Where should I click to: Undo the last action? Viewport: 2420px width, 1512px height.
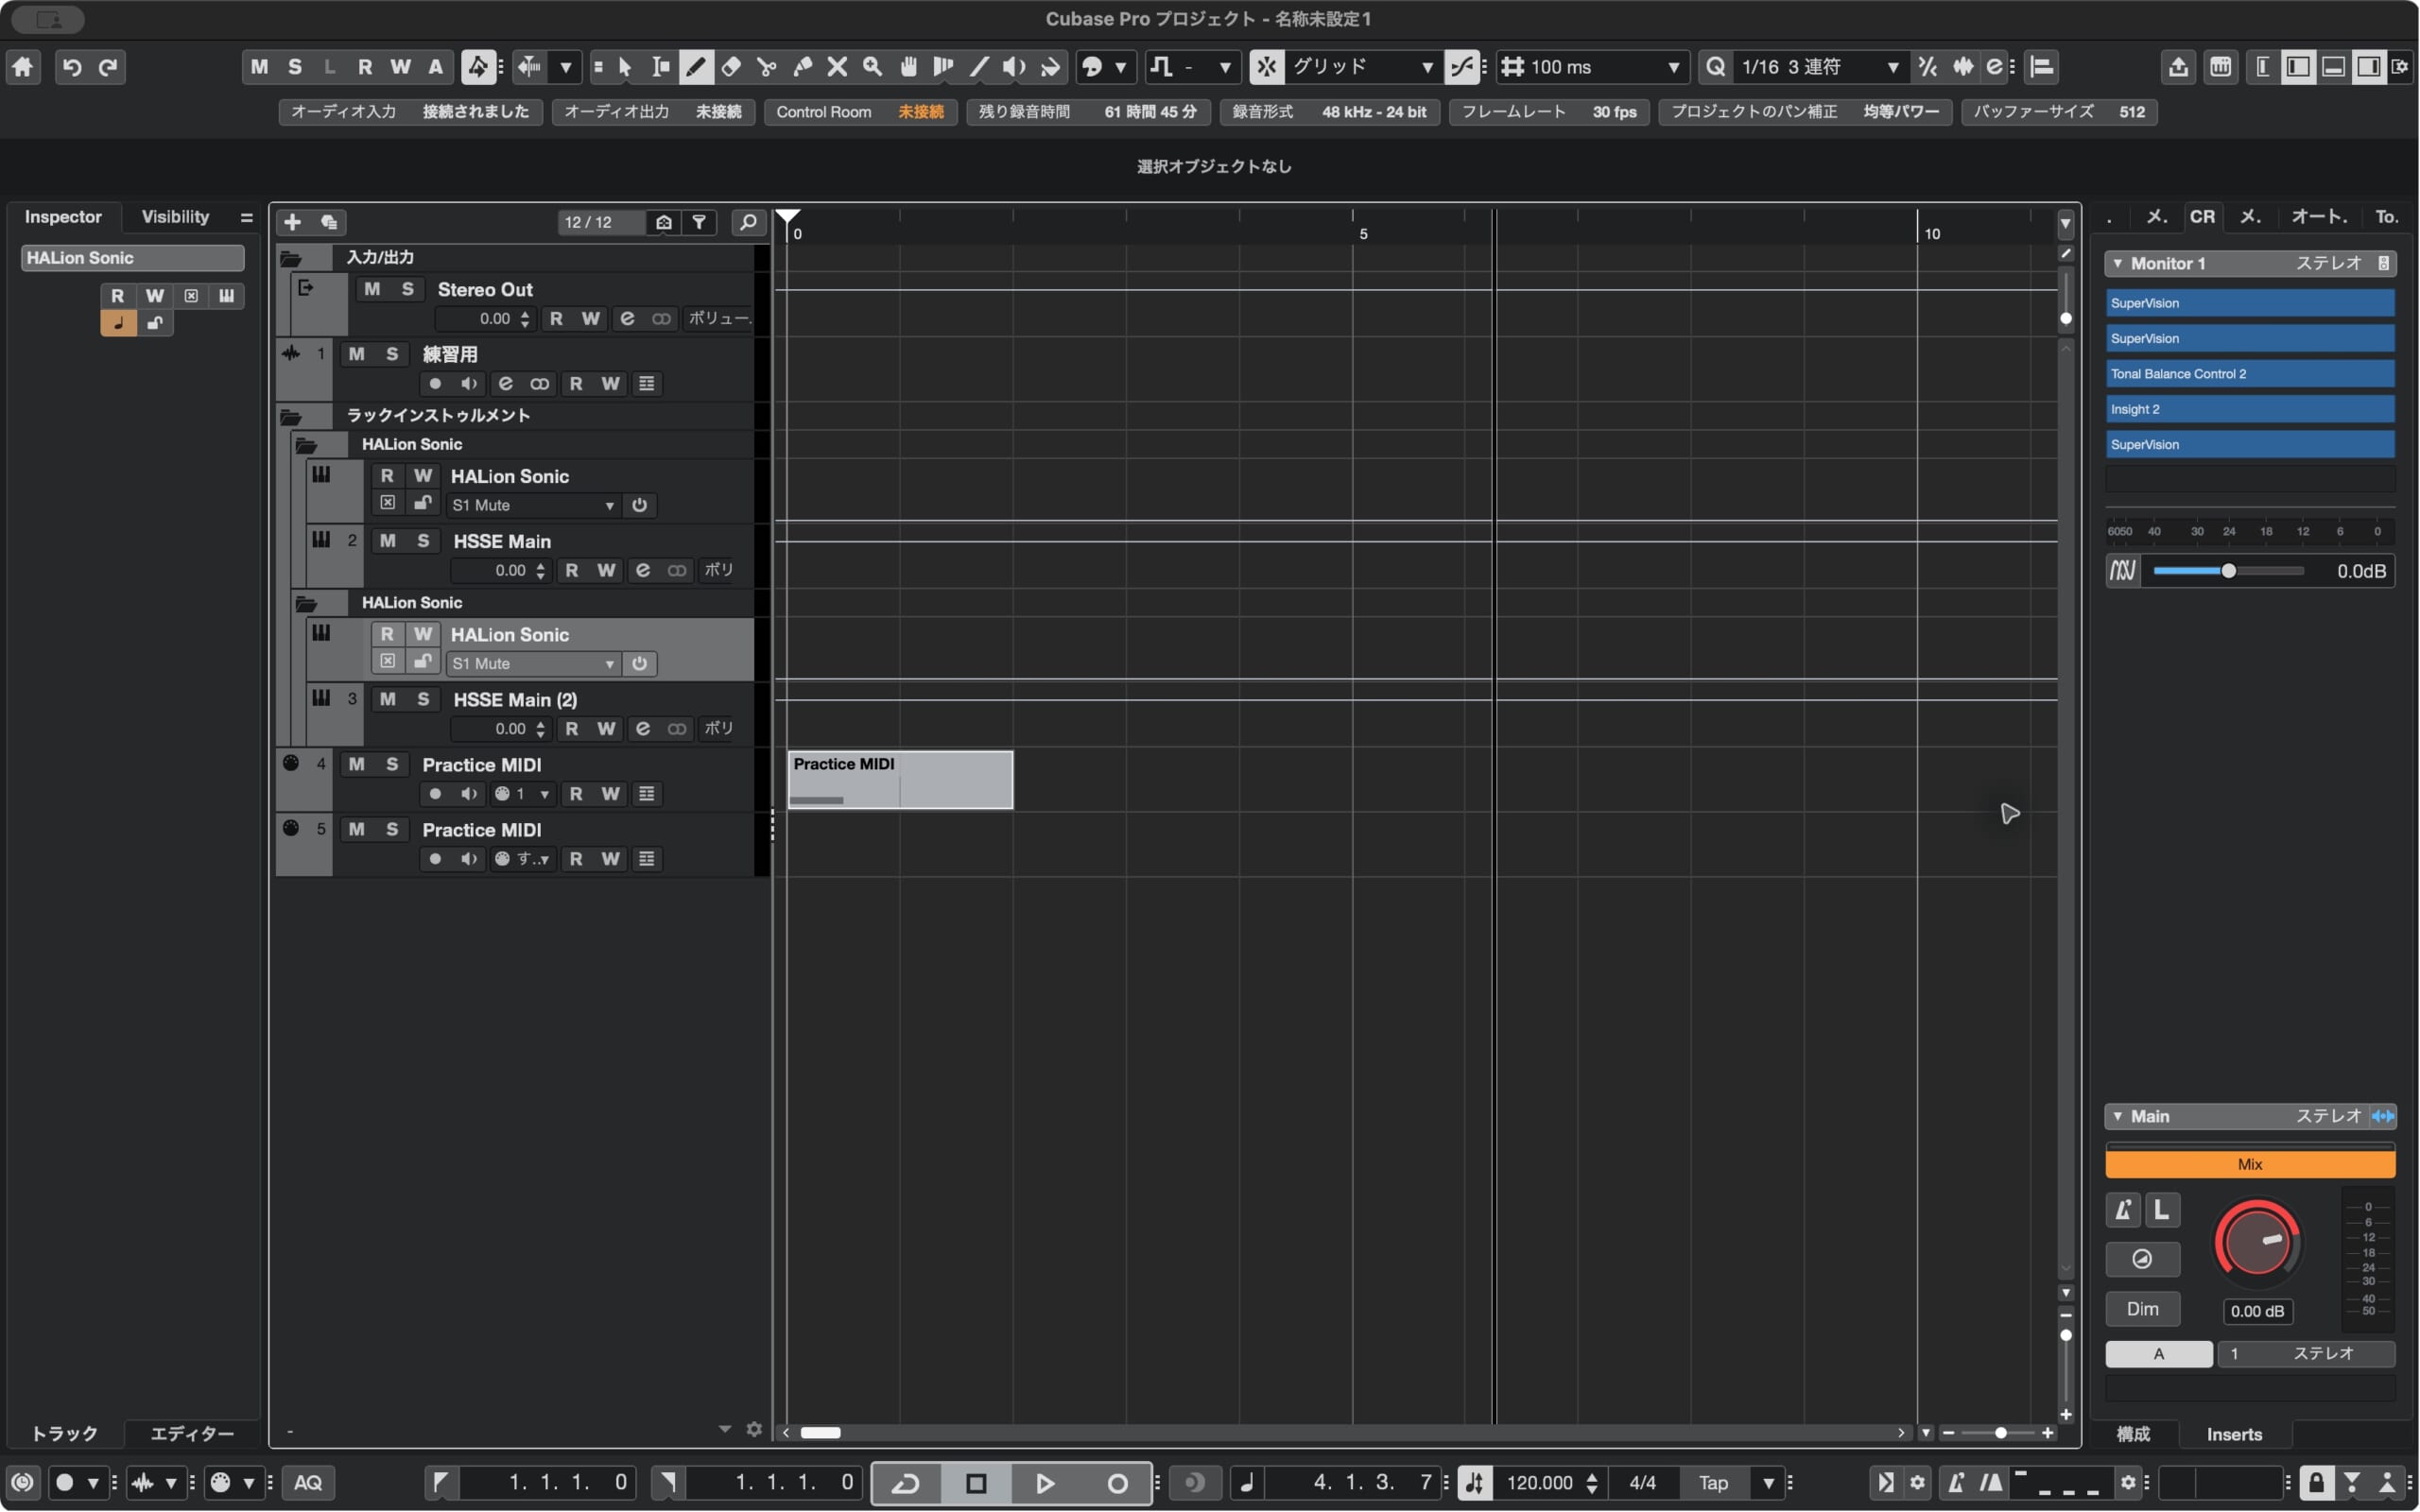pyautogui.click(x=71, y=67)
